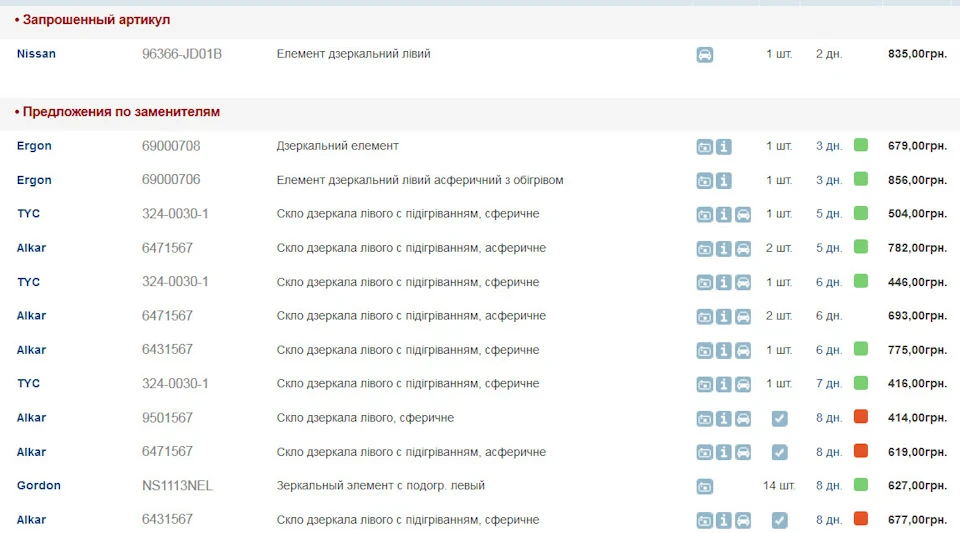960x533 pixels.
Task: Open the photo icon in the 504,00грн. TYC row
Action: coord(705,215)
